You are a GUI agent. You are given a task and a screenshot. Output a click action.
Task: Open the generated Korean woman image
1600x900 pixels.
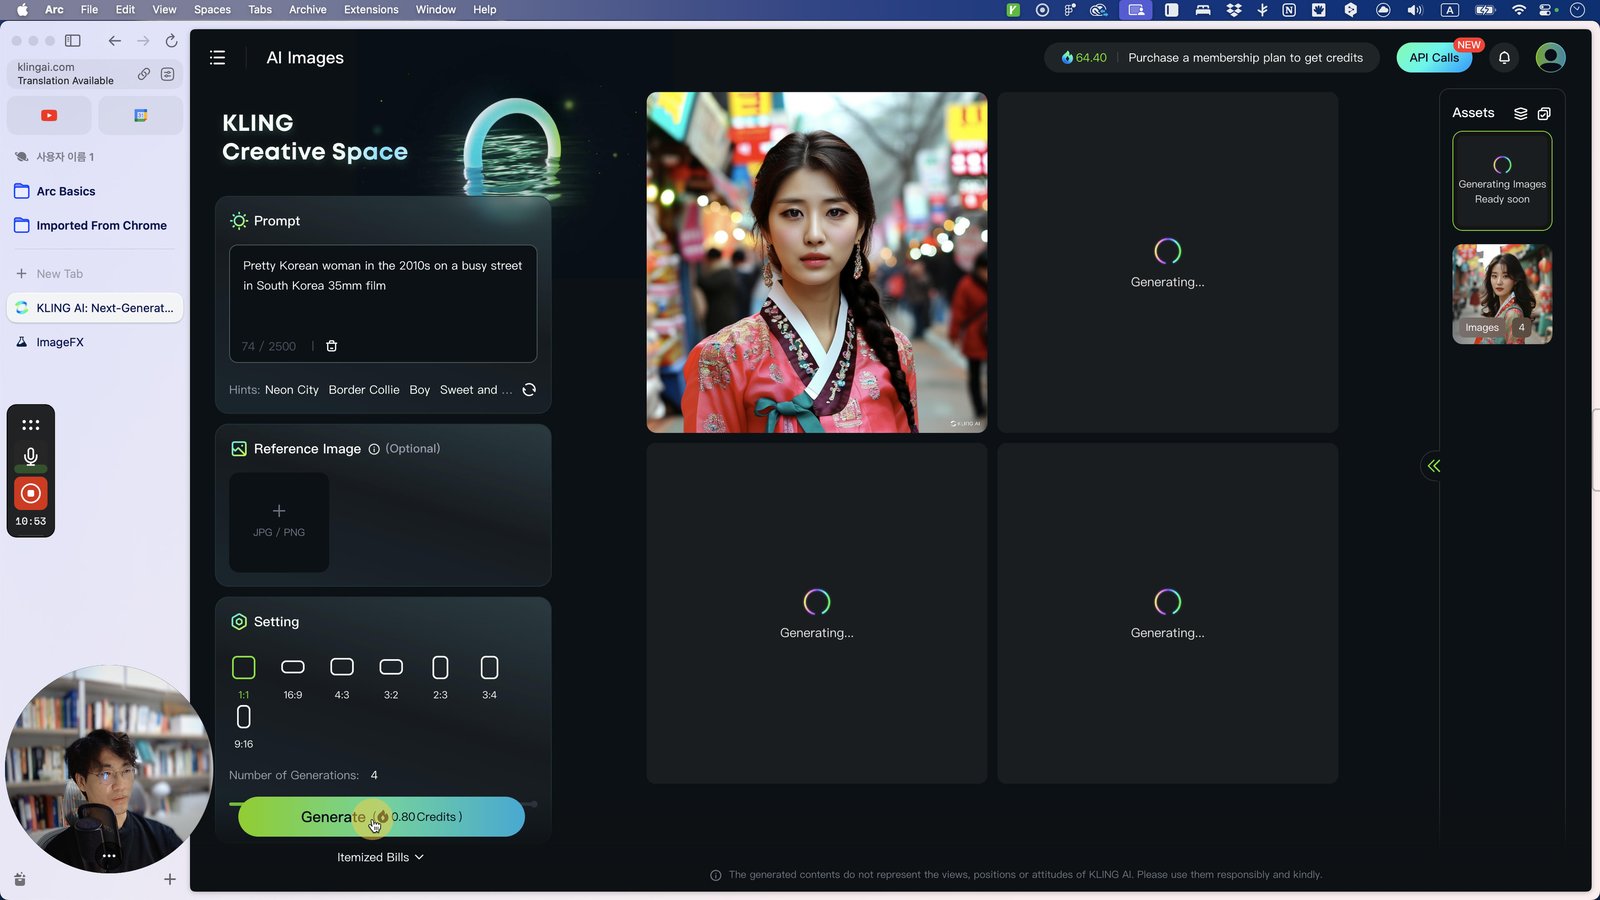click(817, 263)
